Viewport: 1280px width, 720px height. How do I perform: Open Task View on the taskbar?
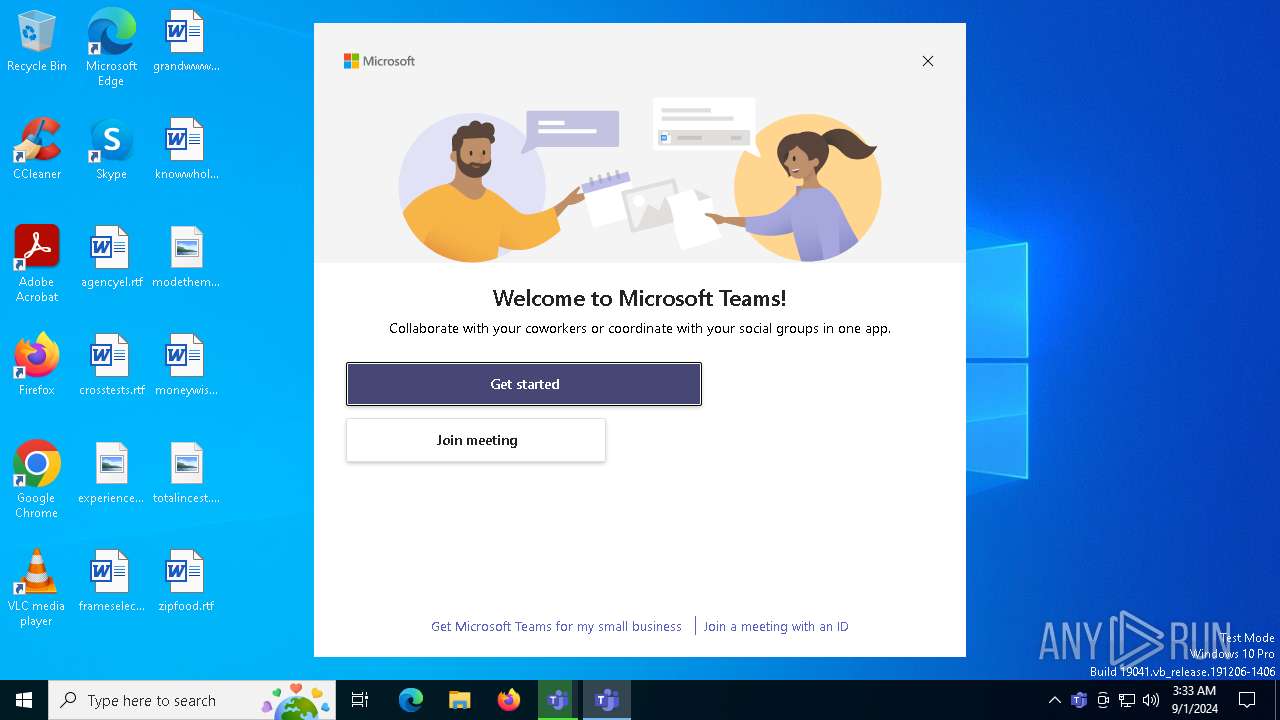coord(360,700)
